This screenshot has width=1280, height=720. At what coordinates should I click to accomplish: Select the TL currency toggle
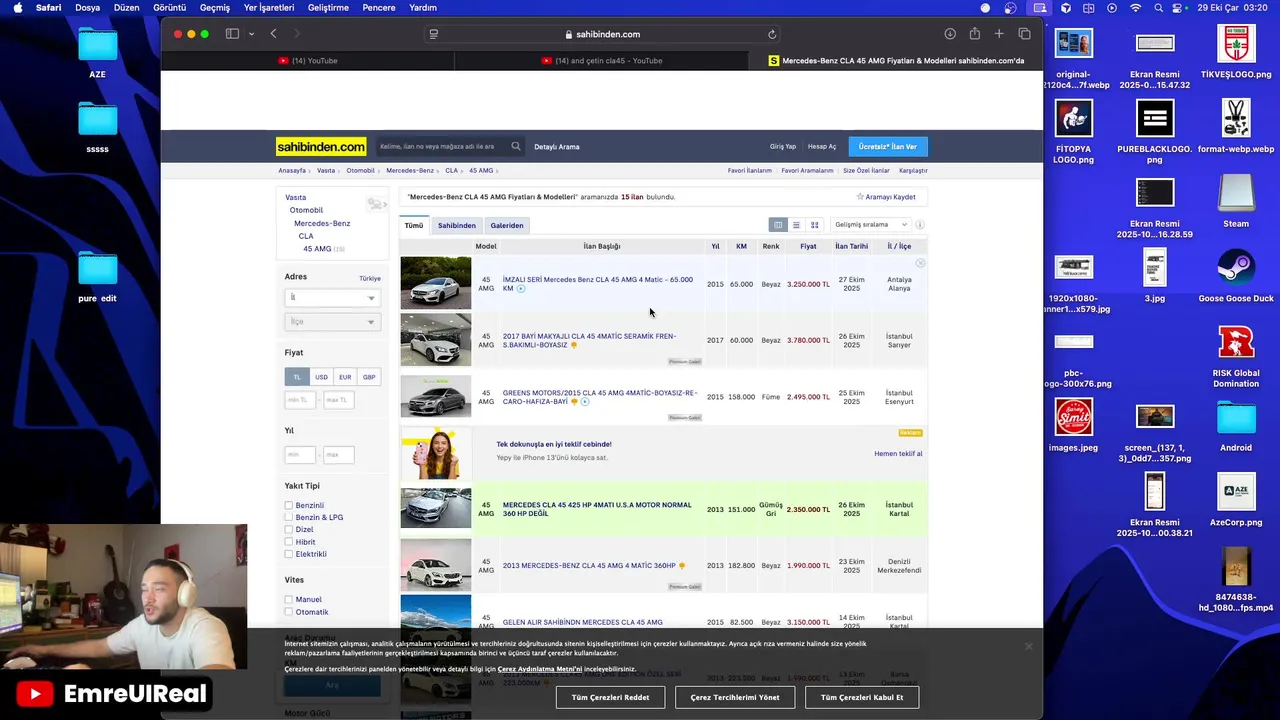click(x=297, y=377)
